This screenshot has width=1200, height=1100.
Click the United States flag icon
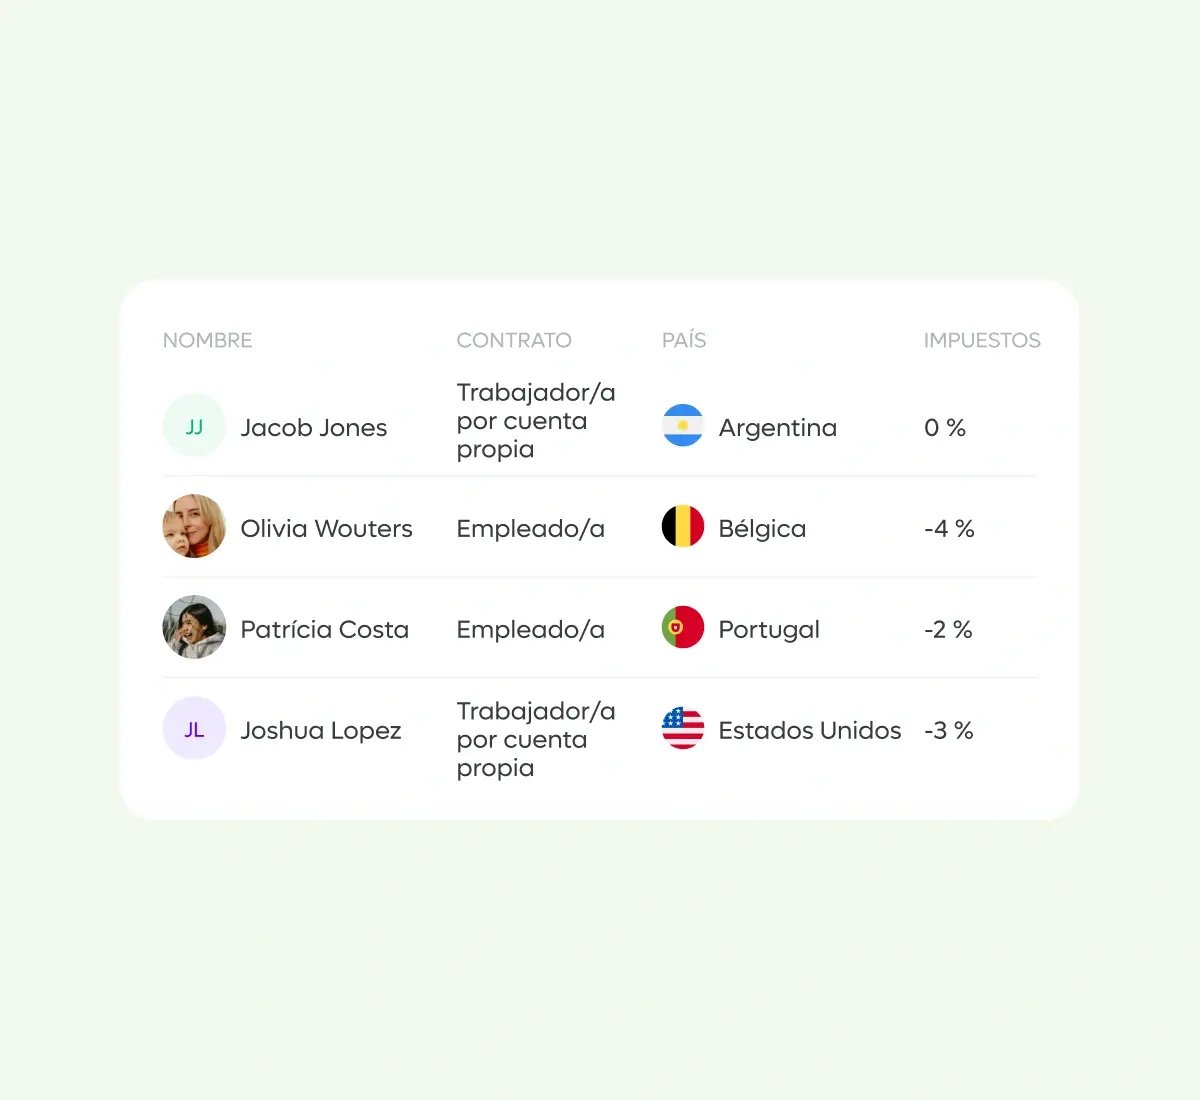point(683,729)
